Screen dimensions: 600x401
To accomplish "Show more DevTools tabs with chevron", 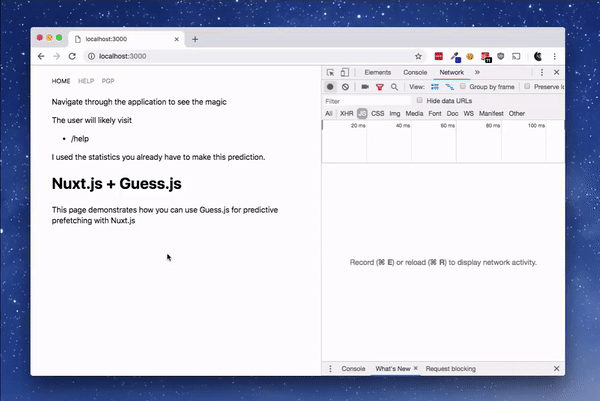I will click(477, 72).
